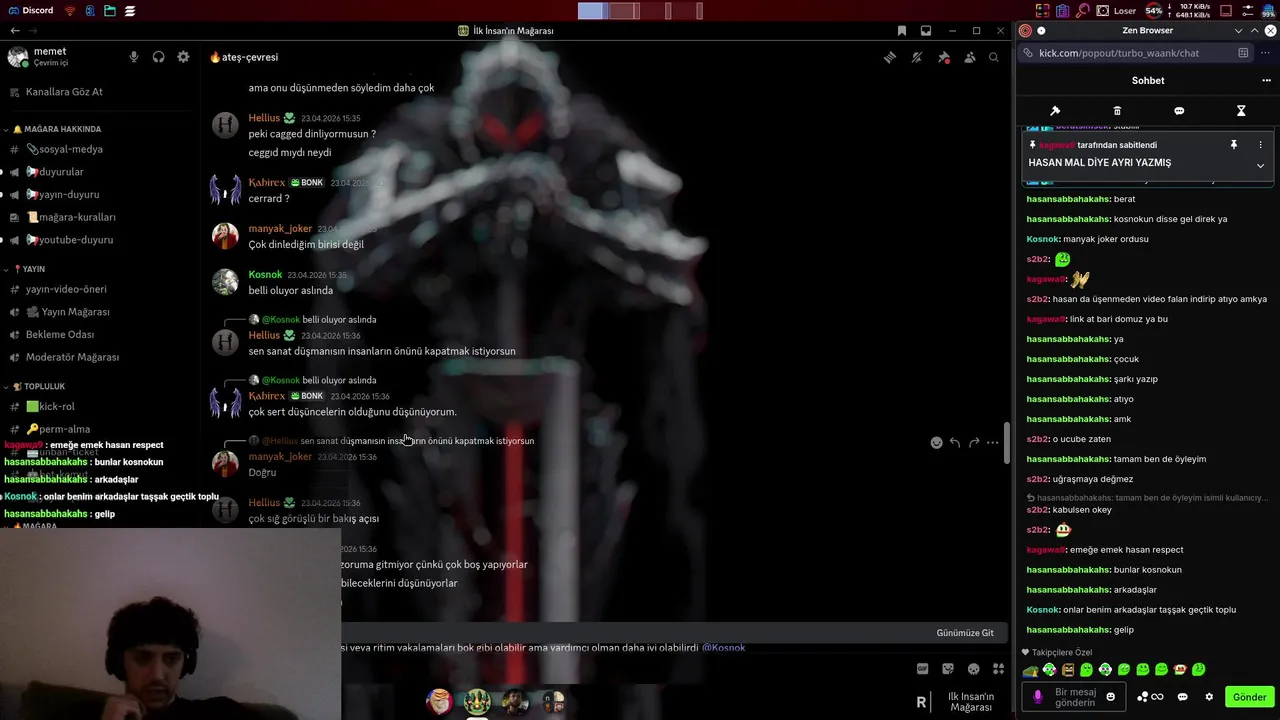1280x720 pixels.
Task: Clear chat with trash icon
Action: 1117,111
